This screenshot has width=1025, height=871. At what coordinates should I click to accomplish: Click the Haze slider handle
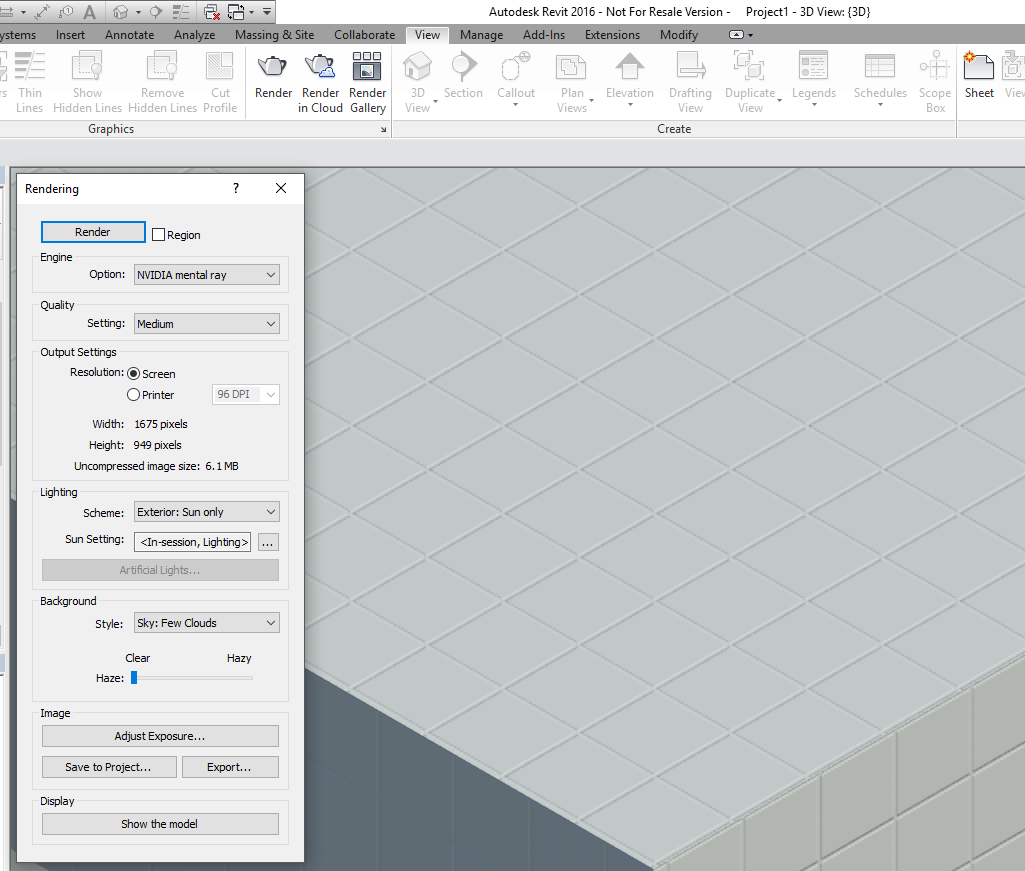[x=134, y=677]
